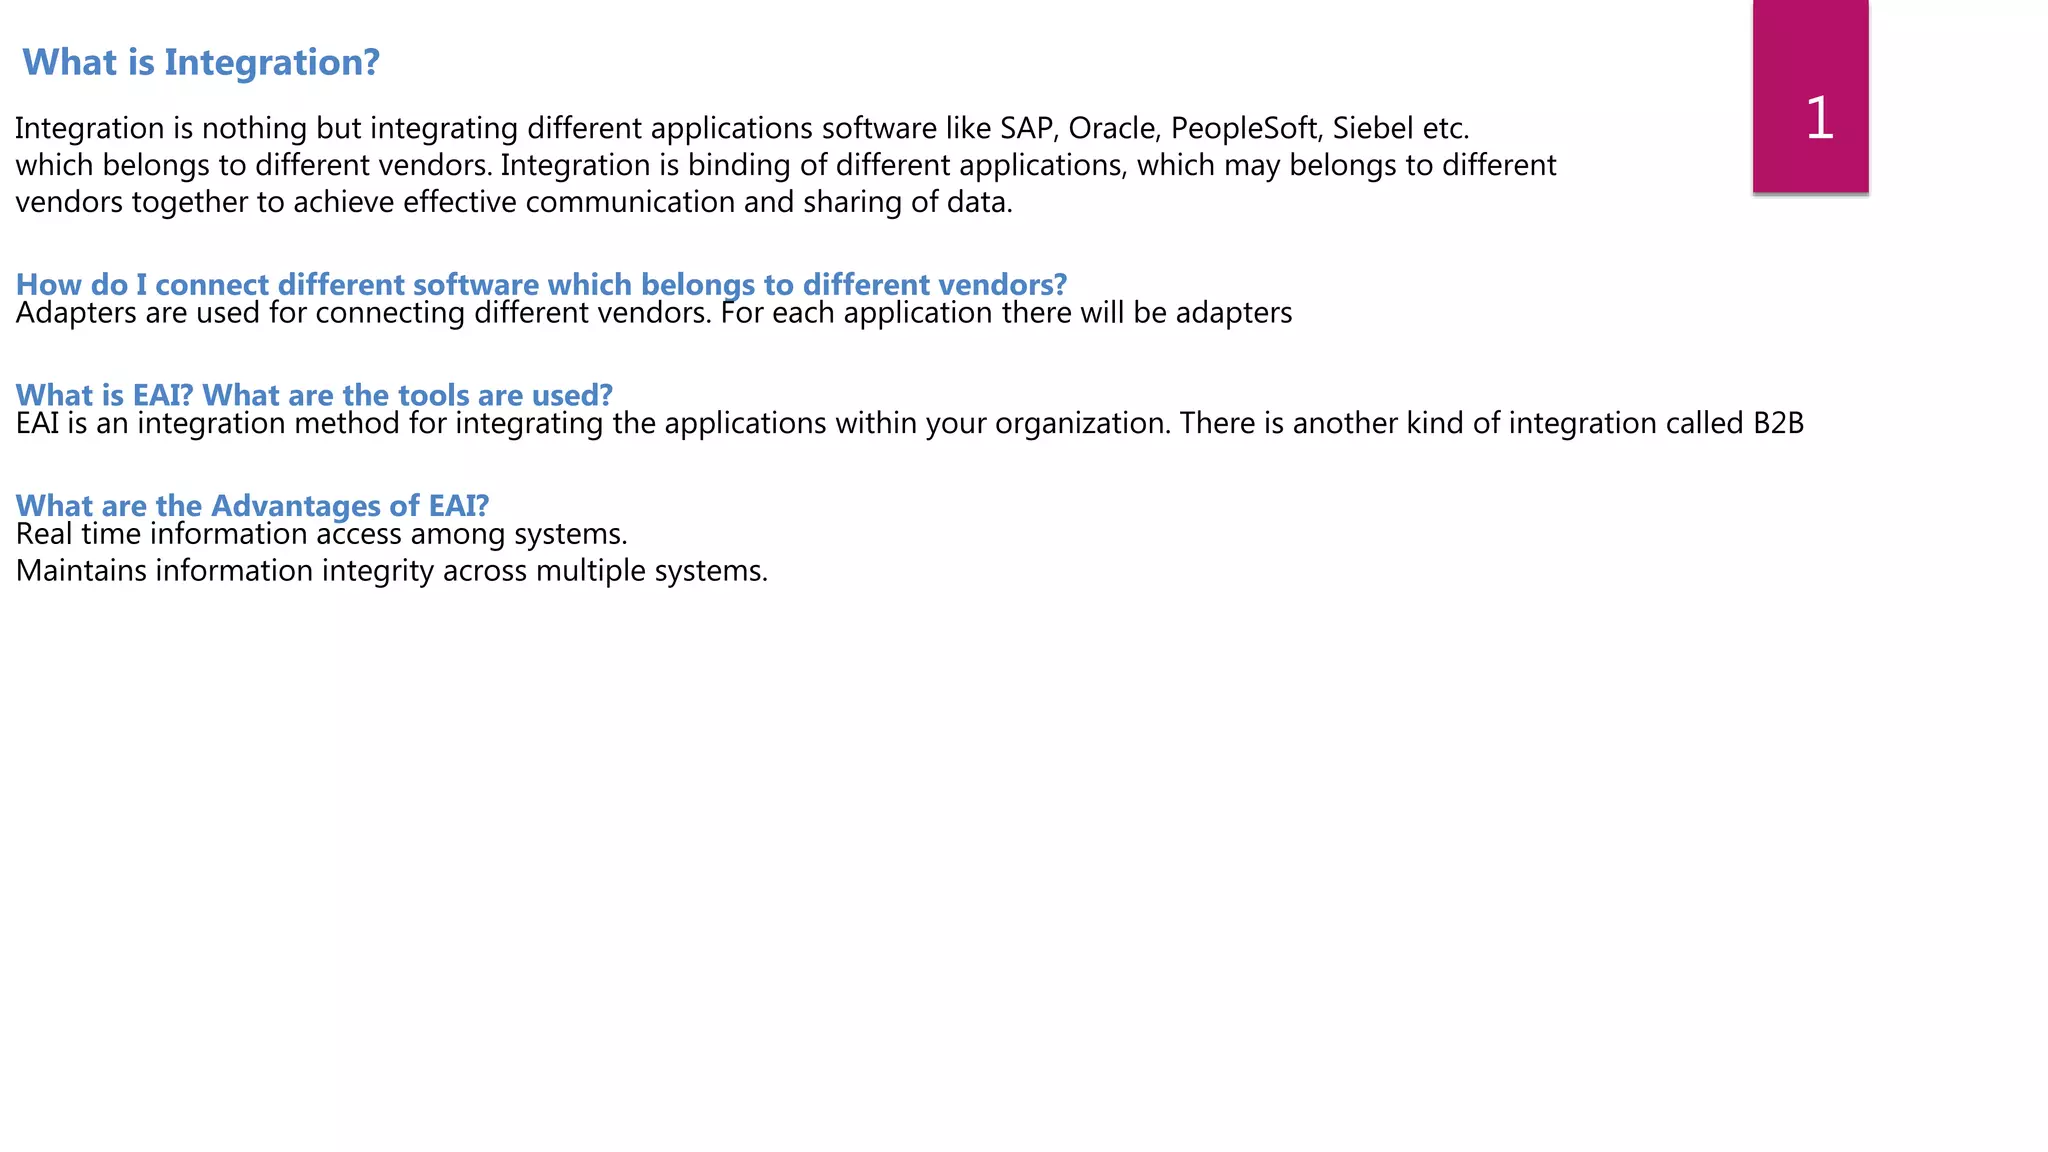Screen dimensions: 2048x1152
Task: Click the line starting 'which belongs to different vendors'
Action: pos(785,165)
